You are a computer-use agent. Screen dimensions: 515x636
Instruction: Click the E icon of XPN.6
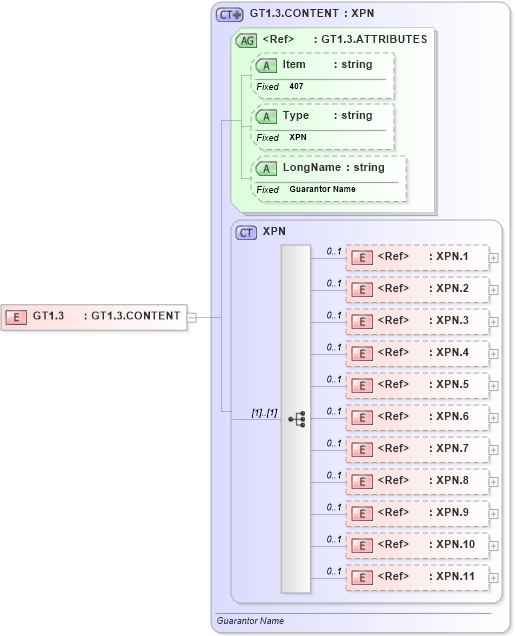point(362,418)
